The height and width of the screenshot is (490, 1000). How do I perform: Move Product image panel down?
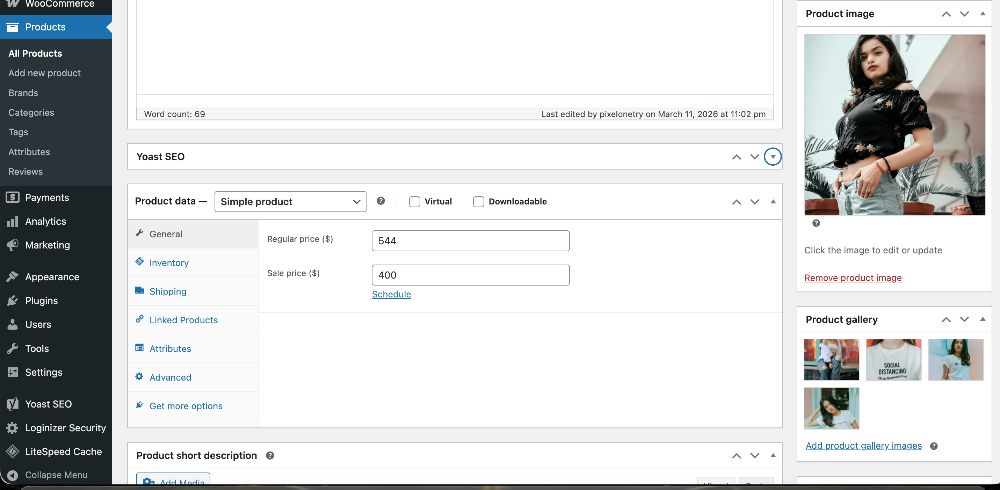coord(964,14)
